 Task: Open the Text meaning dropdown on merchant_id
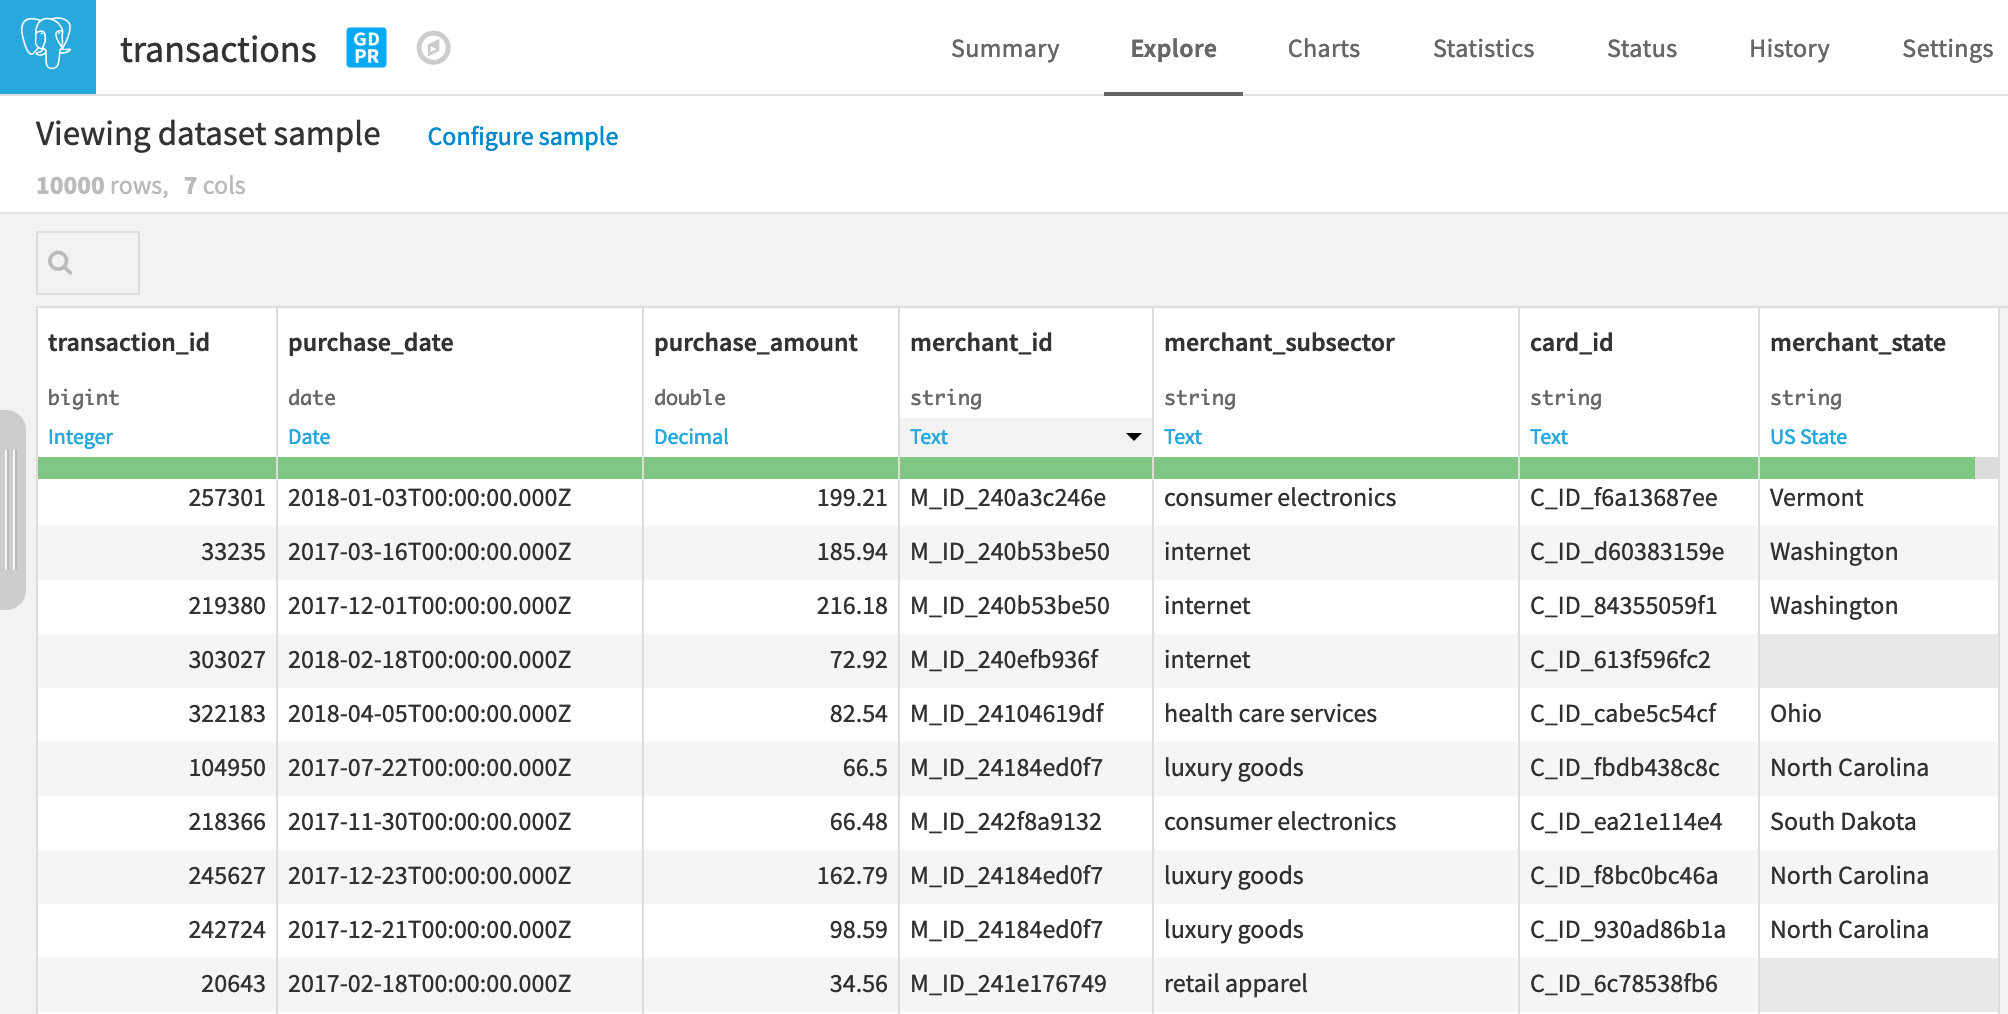tap(1131, 437)
